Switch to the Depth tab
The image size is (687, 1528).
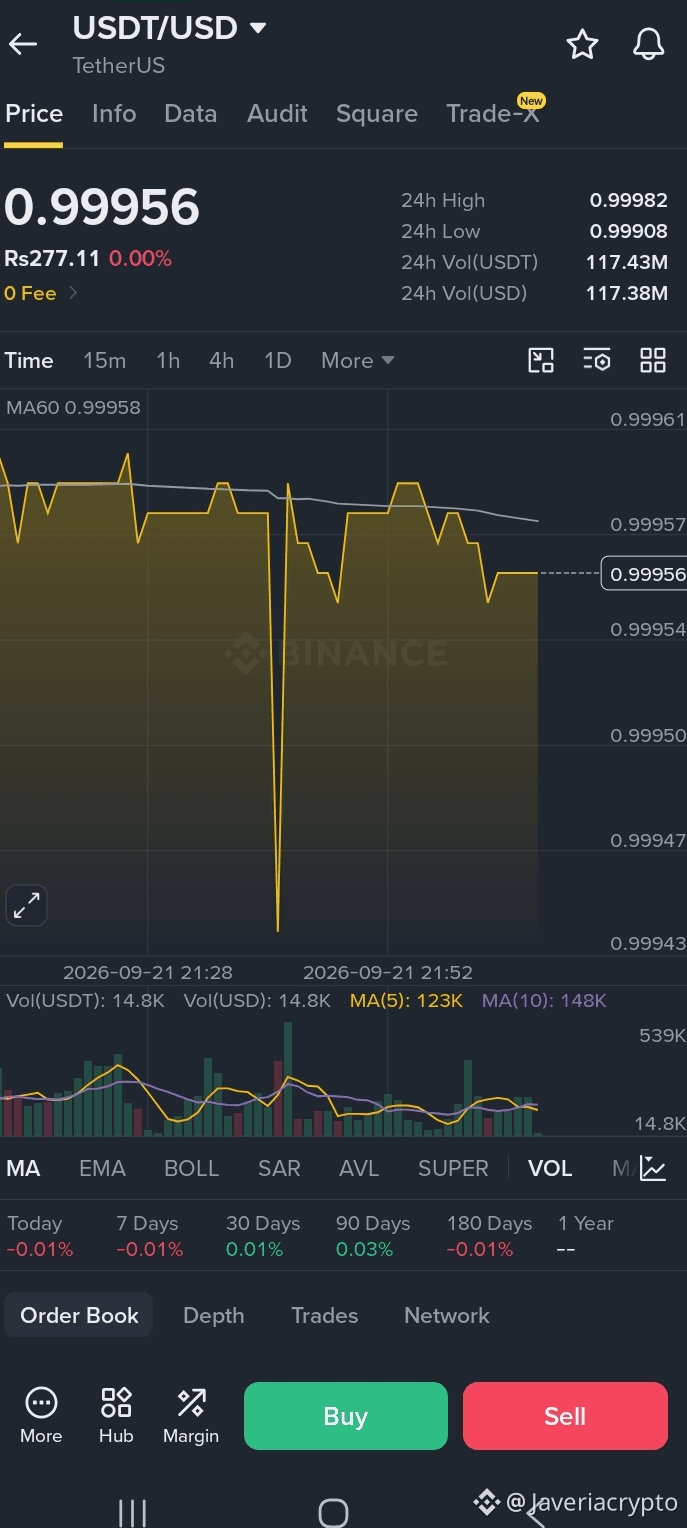click(x=213, y=1315)
